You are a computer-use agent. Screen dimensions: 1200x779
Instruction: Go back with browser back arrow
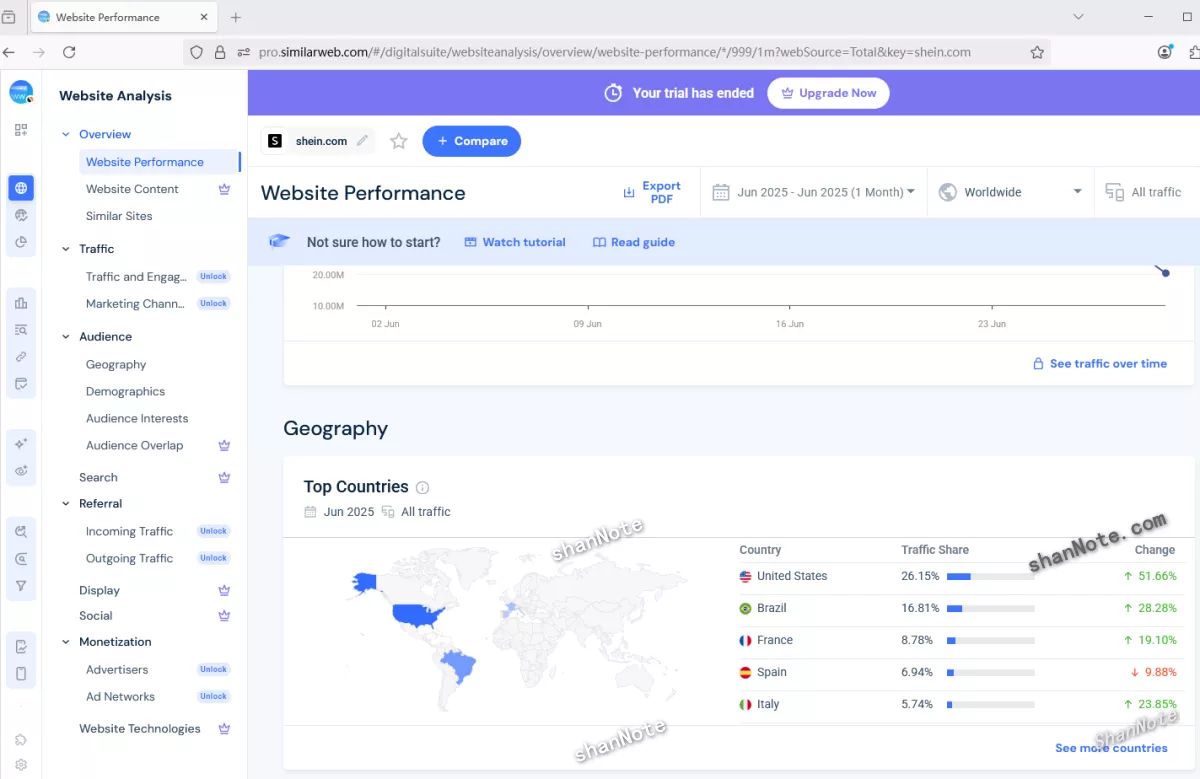[x=9, y=52]
